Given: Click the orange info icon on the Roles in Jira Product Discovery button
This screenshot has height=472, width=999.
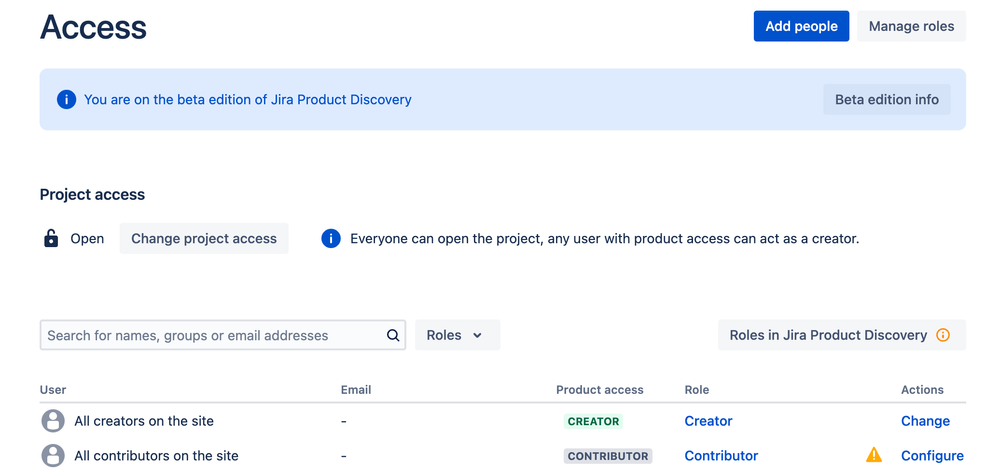Looking at the screenshot, I should click(x=943, y=335).
